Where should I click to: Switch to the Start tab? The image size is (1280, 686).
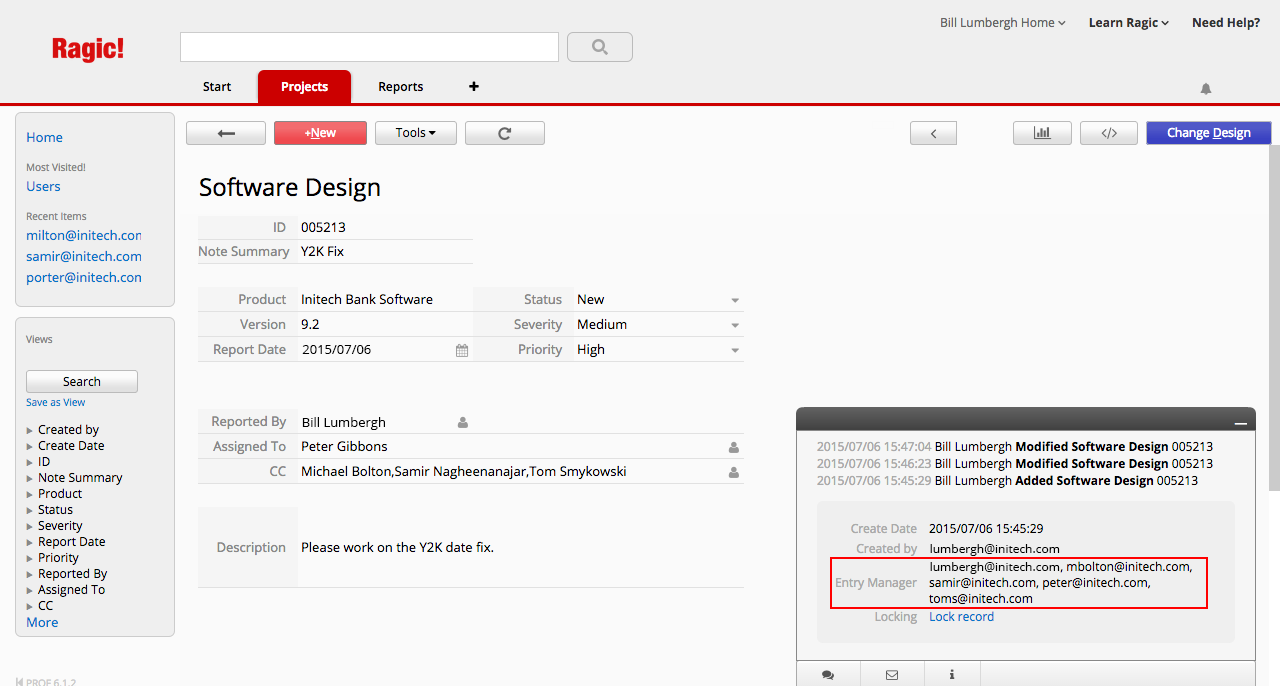click(217, 87)
